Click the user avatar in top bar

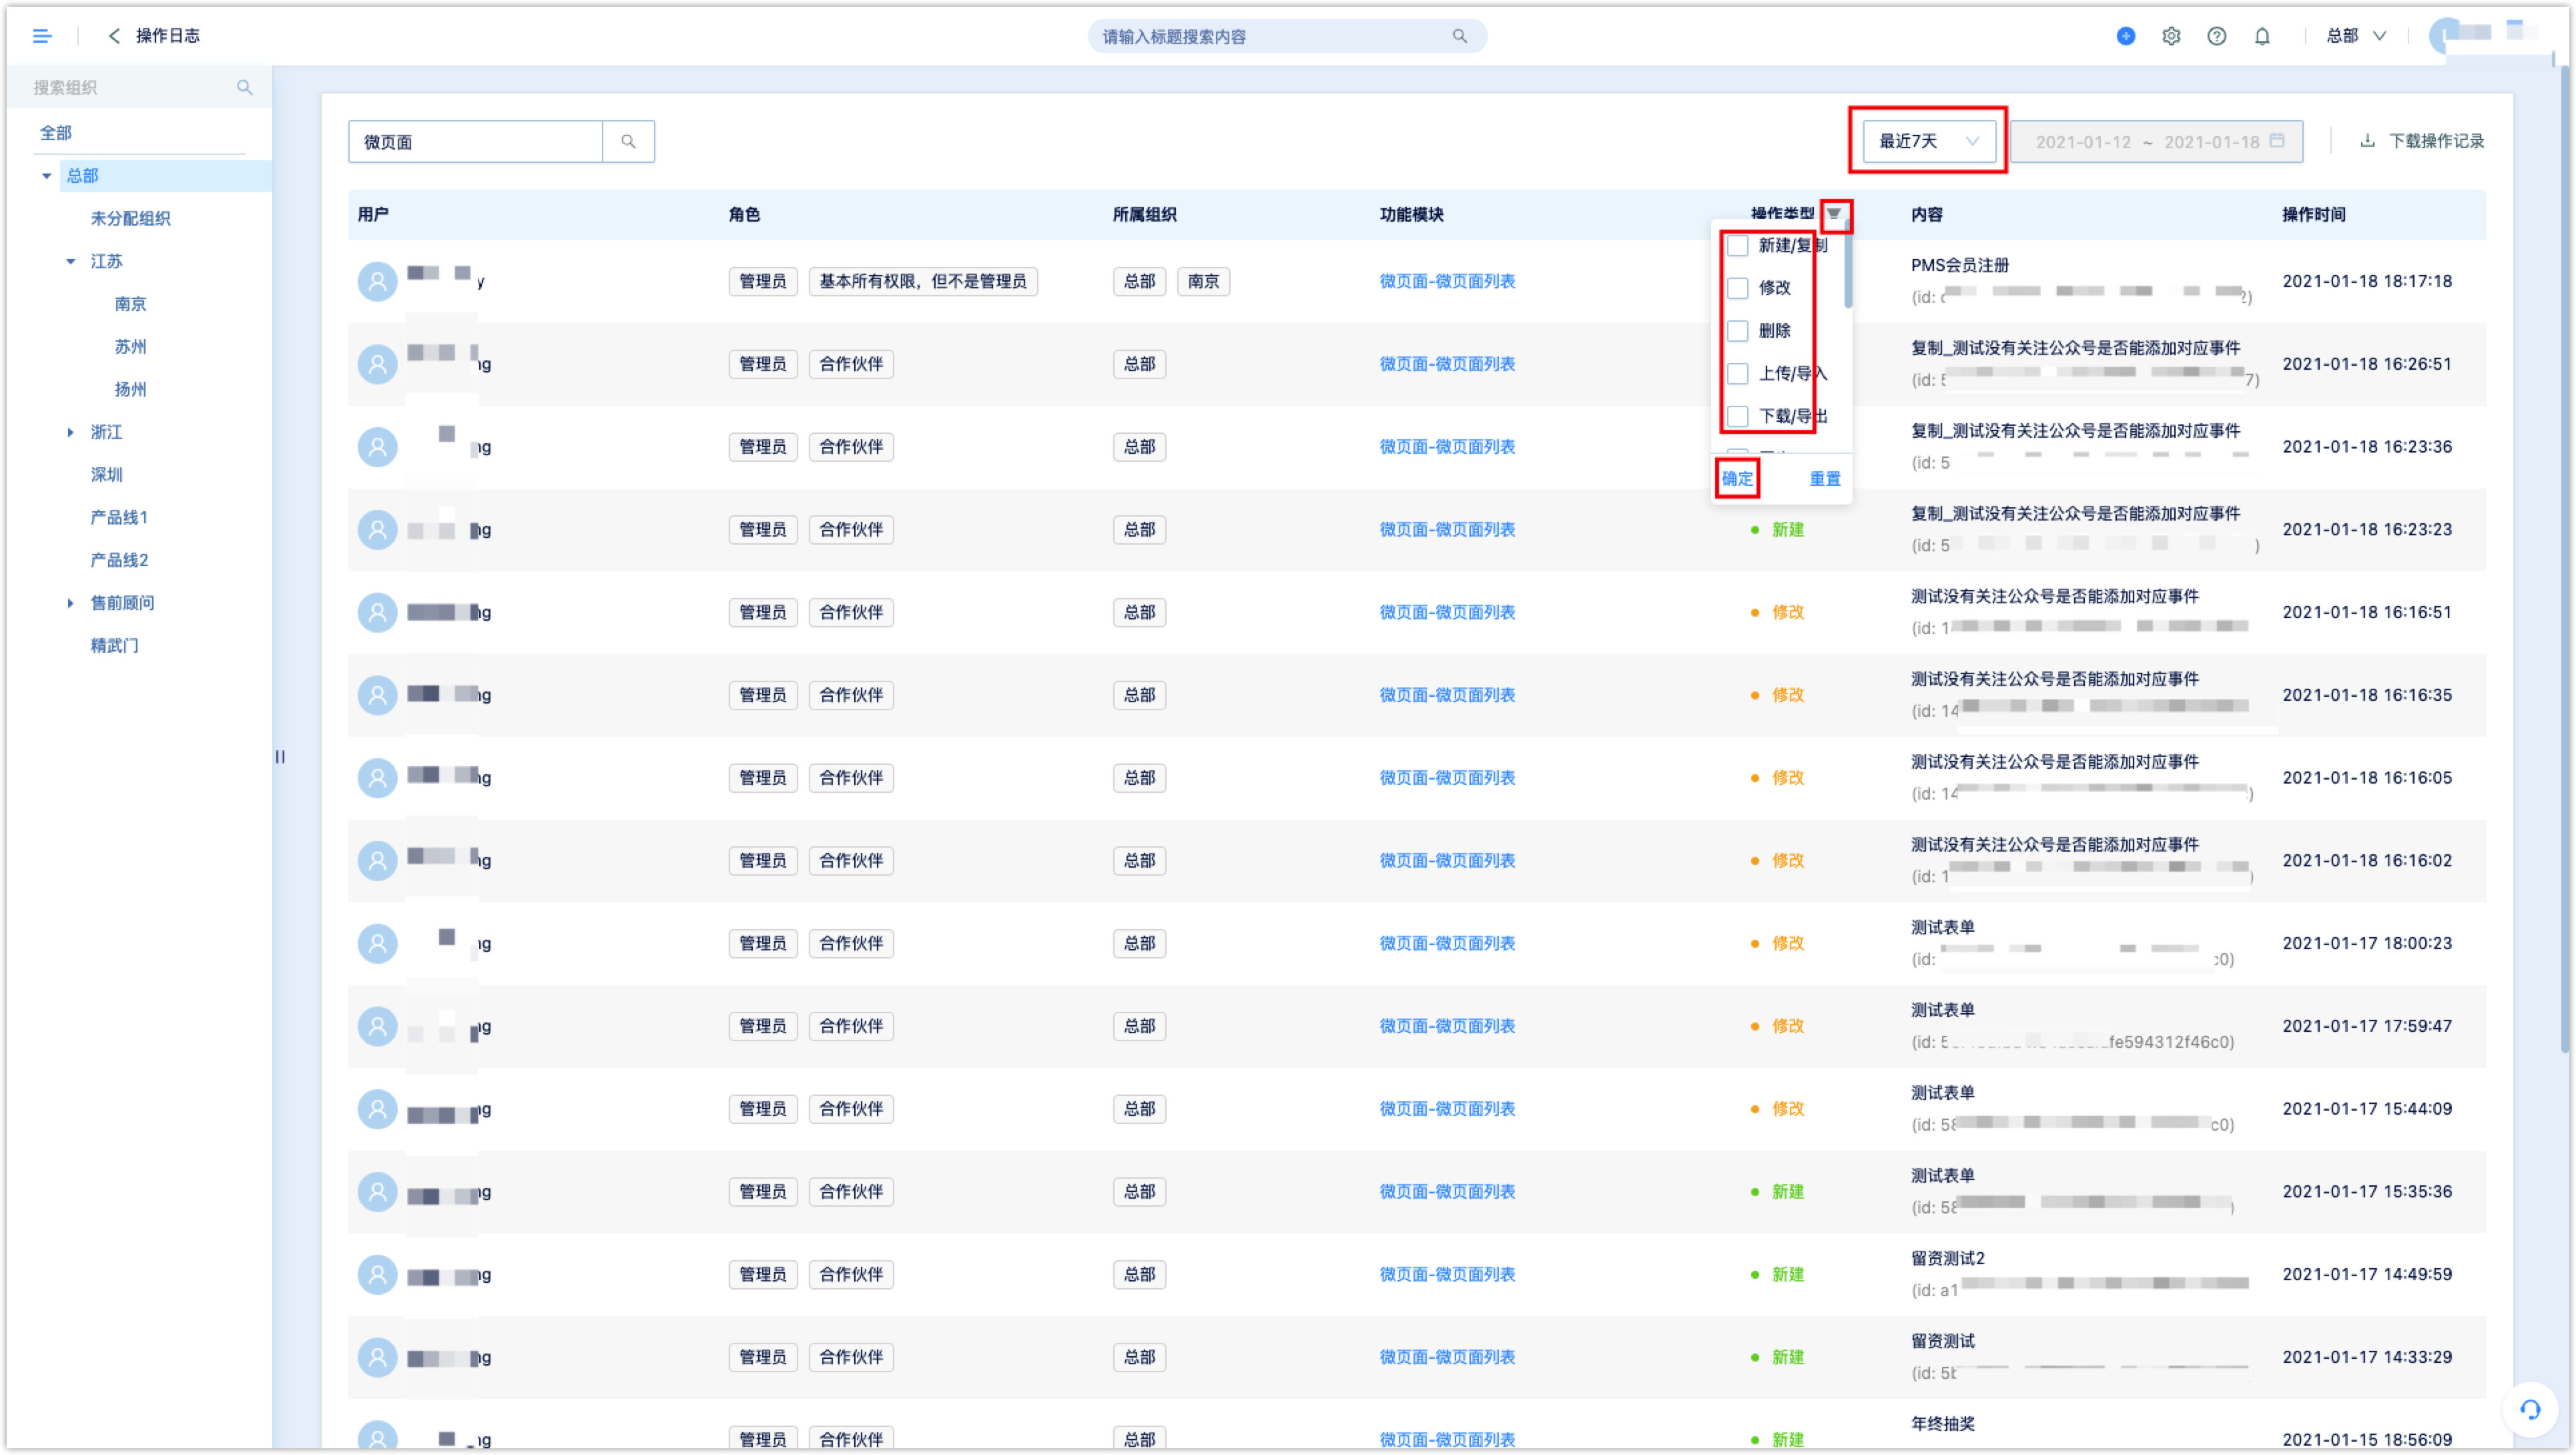2446,36
